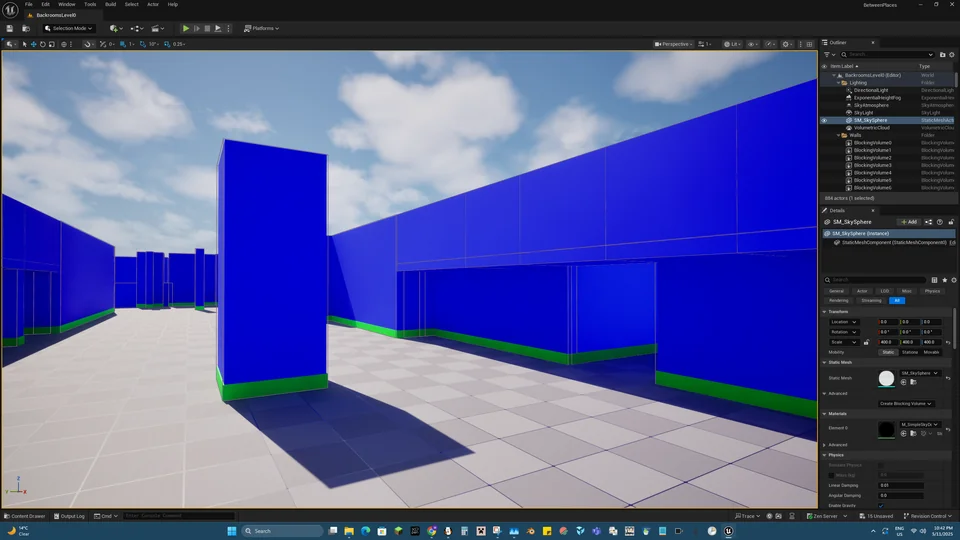960x540 pixels.
Task: Toggle scale snapping at 0.25
Action: (167, 44)
